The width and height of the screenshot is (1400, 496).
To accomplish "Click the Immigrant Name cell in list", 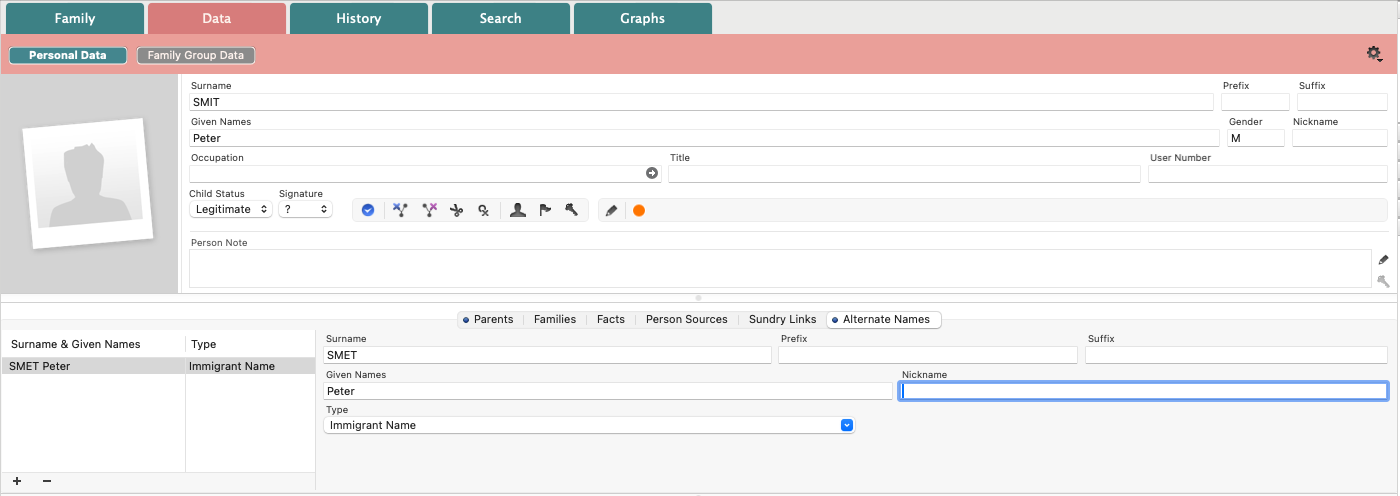I will 232,366.
